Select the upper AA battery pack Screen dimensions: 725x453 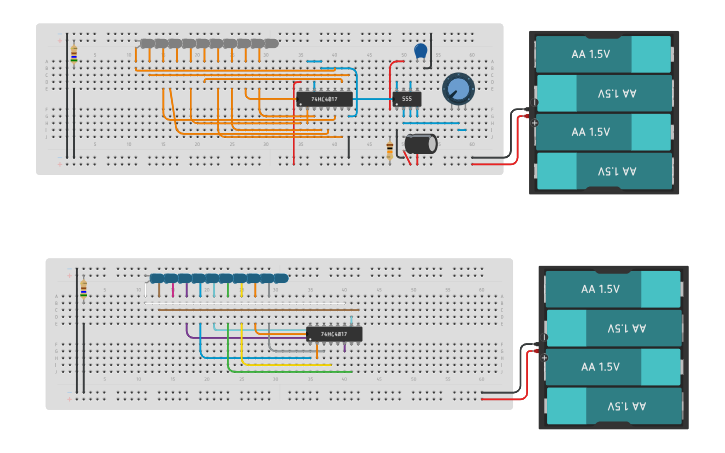pos(604,112)
